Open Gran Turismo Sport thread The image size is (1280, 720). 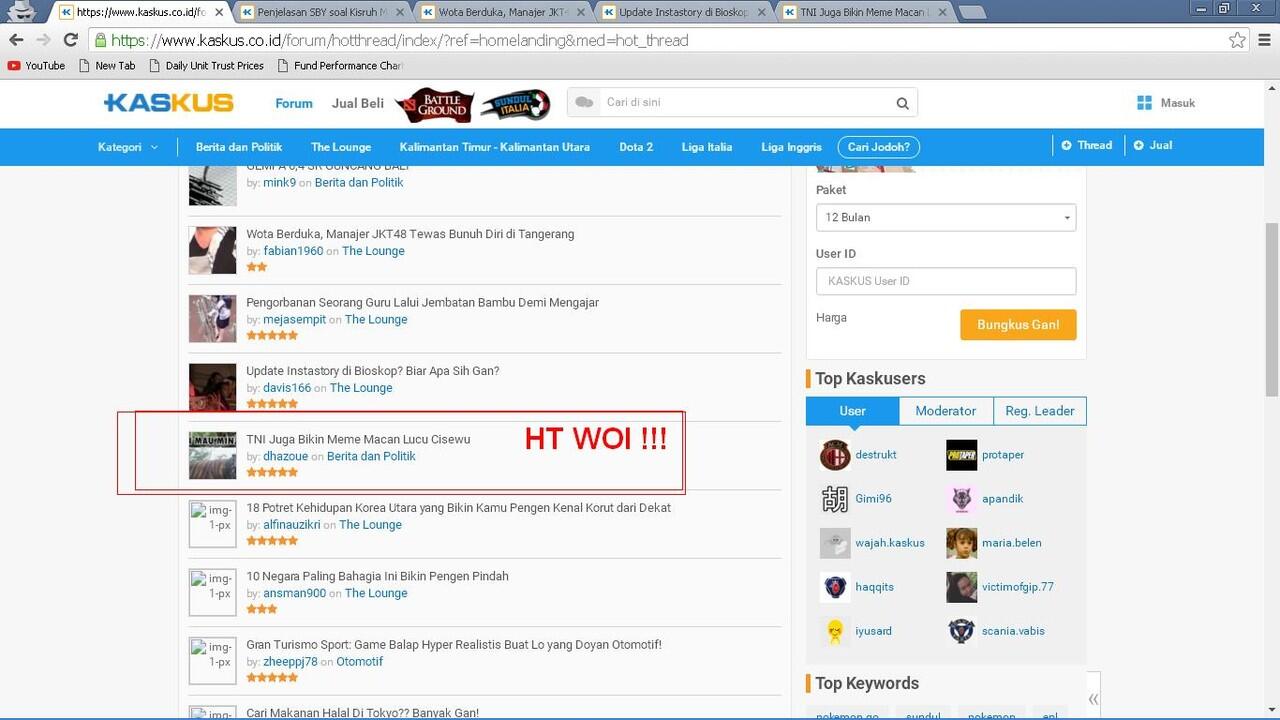tap(454, 645)
